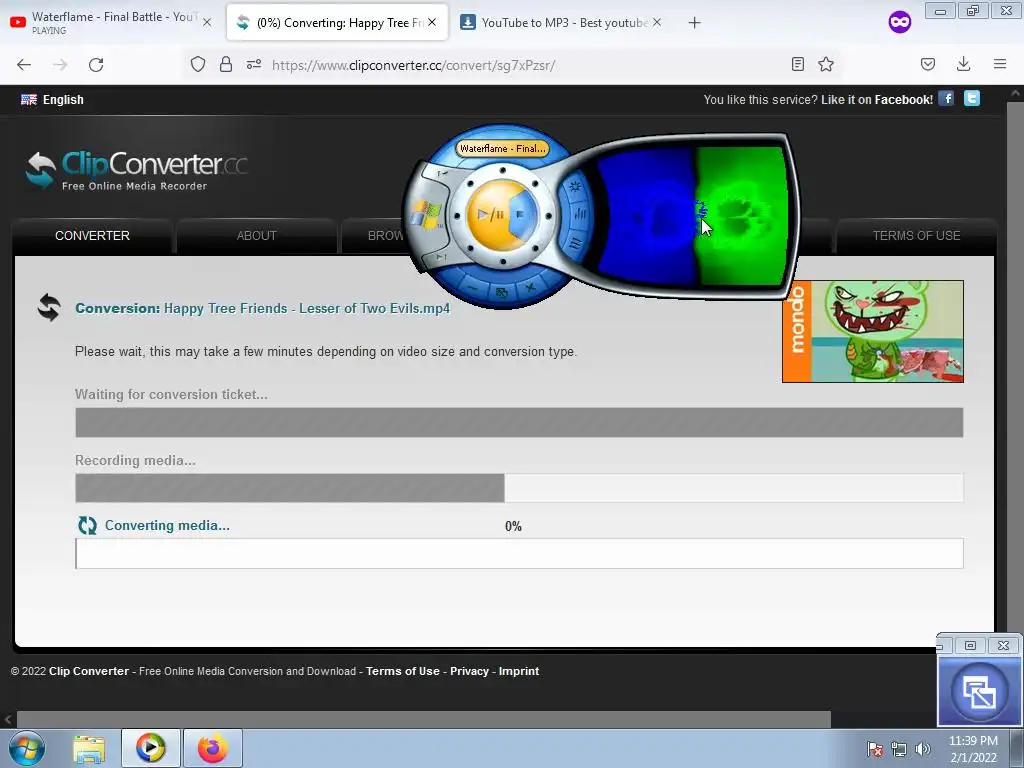
Task: Click the Windows Media Player taskbar icon
Action: click(150, 748)
